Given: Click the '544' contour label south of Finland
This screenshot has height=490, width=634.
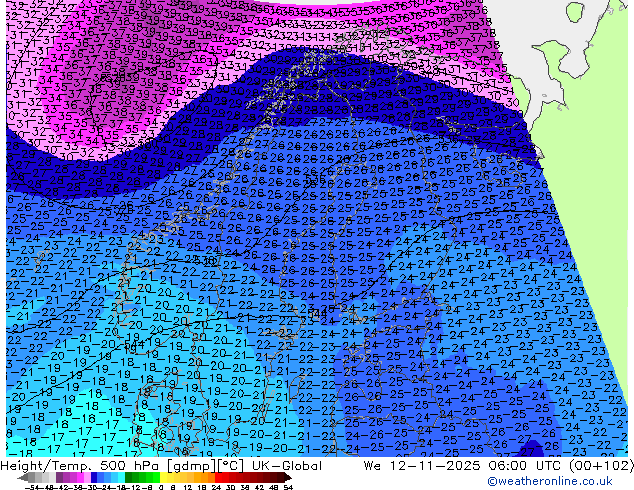Looking at the screenshot, I should (318, 314).
